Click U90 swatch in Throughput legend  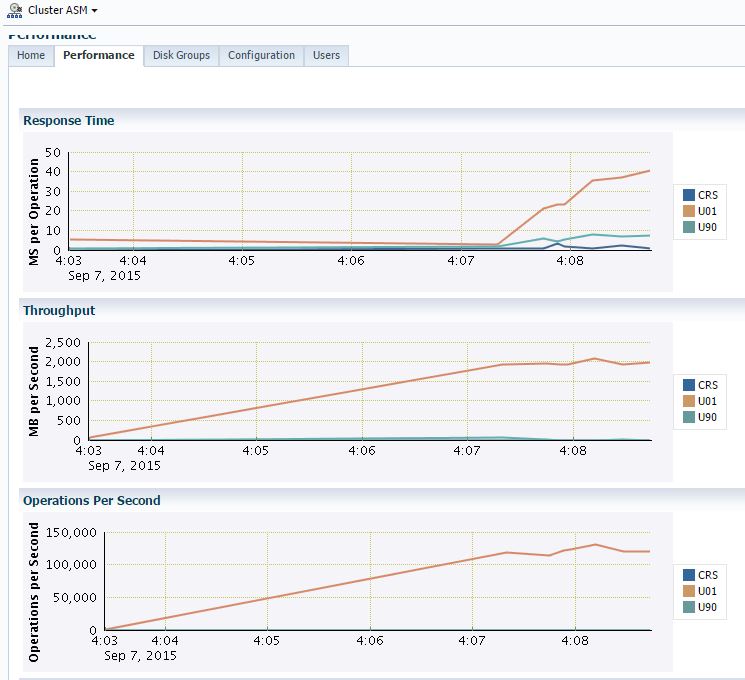[689, 417]
